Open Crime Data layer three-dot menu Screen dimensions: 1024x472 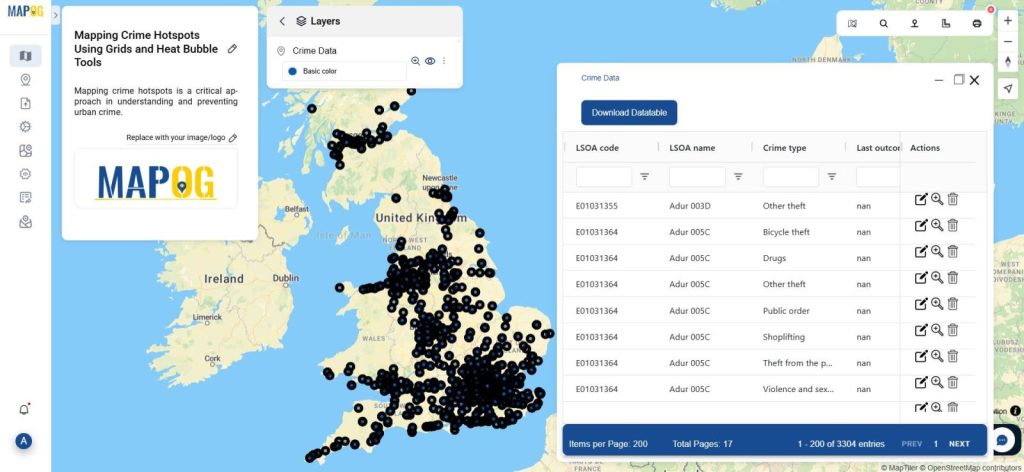coord(444,61)
